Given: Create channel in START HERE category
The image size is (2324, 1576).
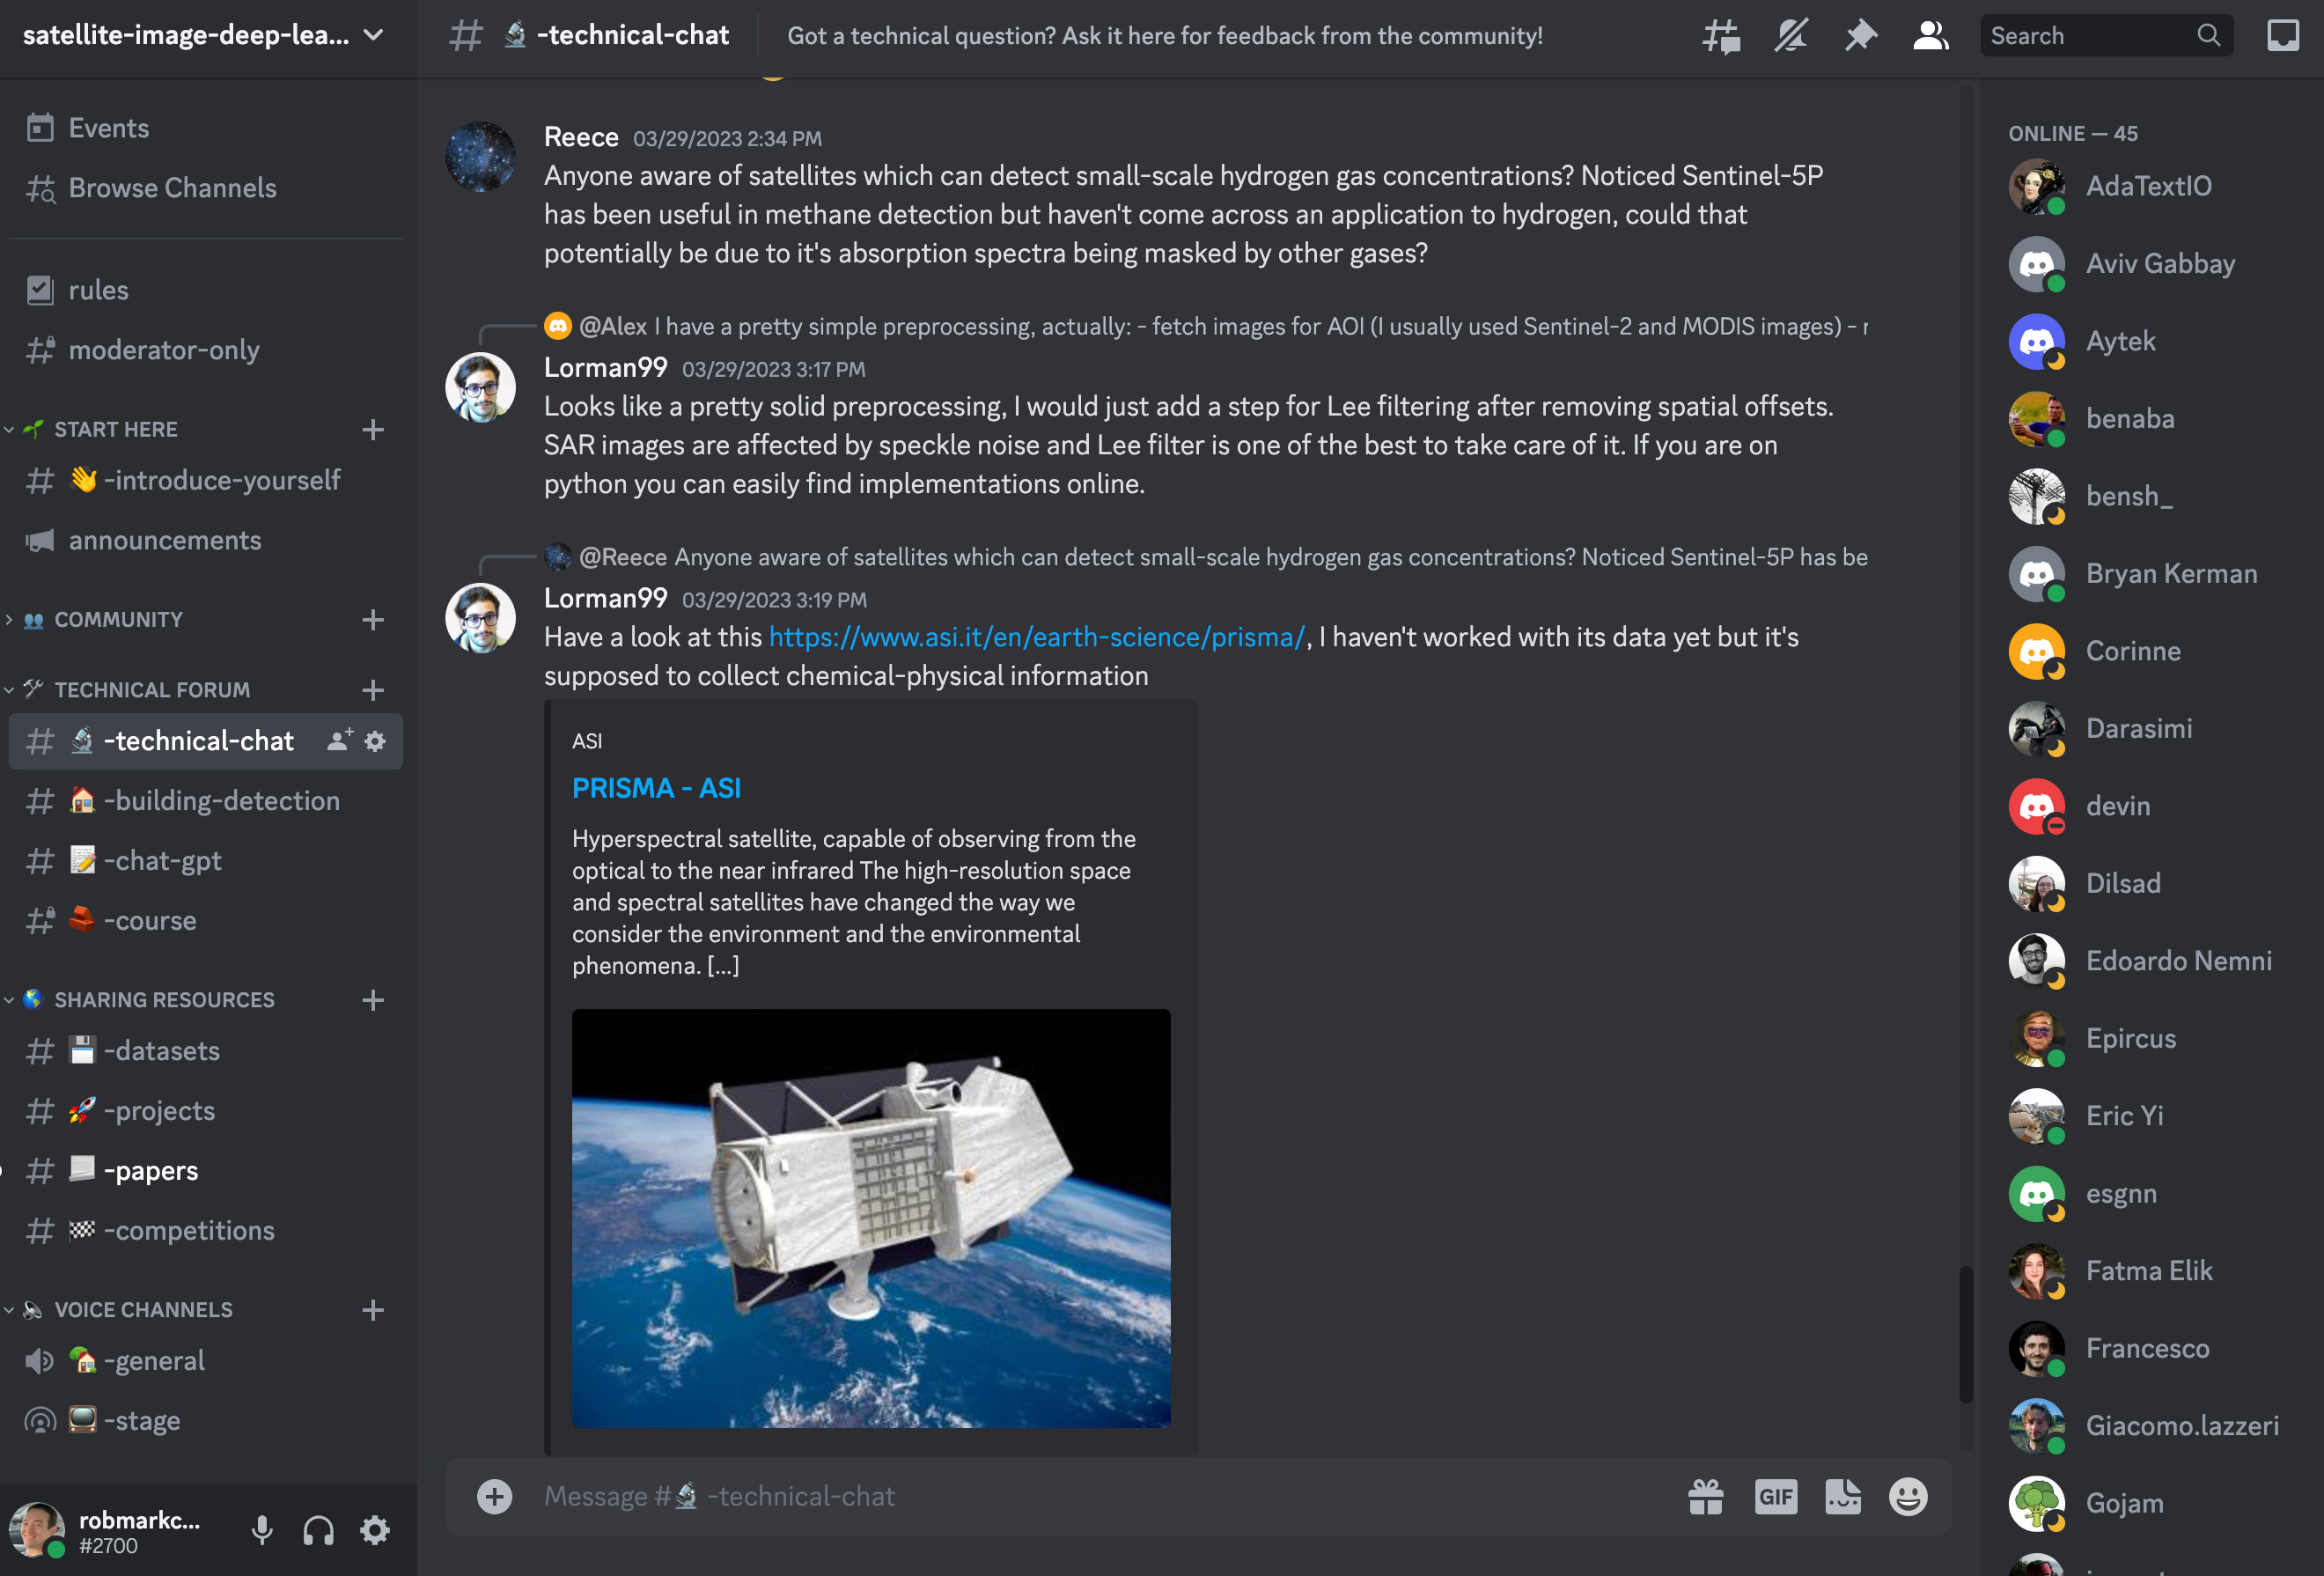Looking at the screenshot, I should 373,430.
